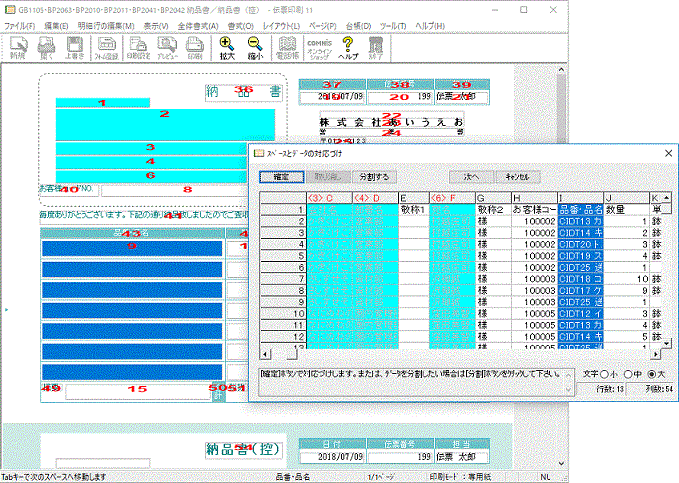Click the blue field 9 under 品名
Screen dimensions: 679x483
coord(132,249)
